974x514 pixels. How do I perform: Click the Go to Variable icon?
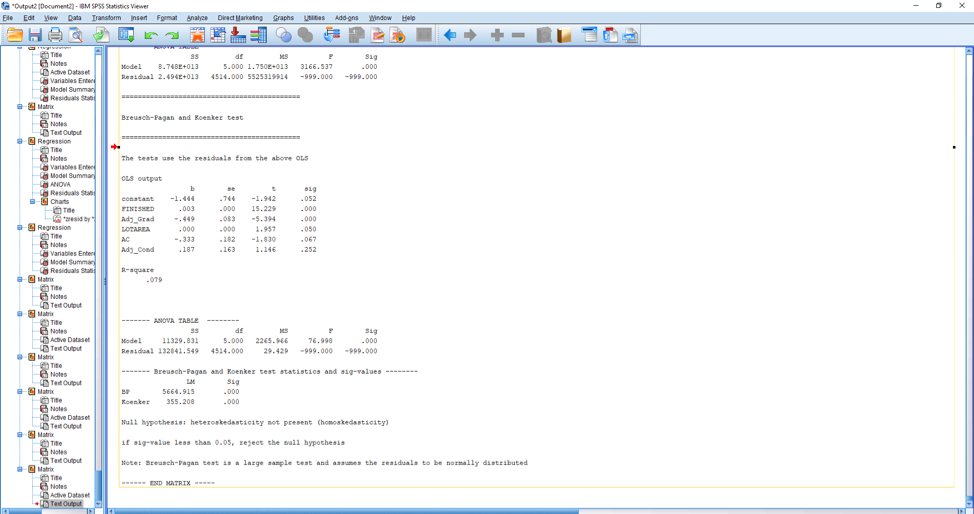click(x=238, y=35)
